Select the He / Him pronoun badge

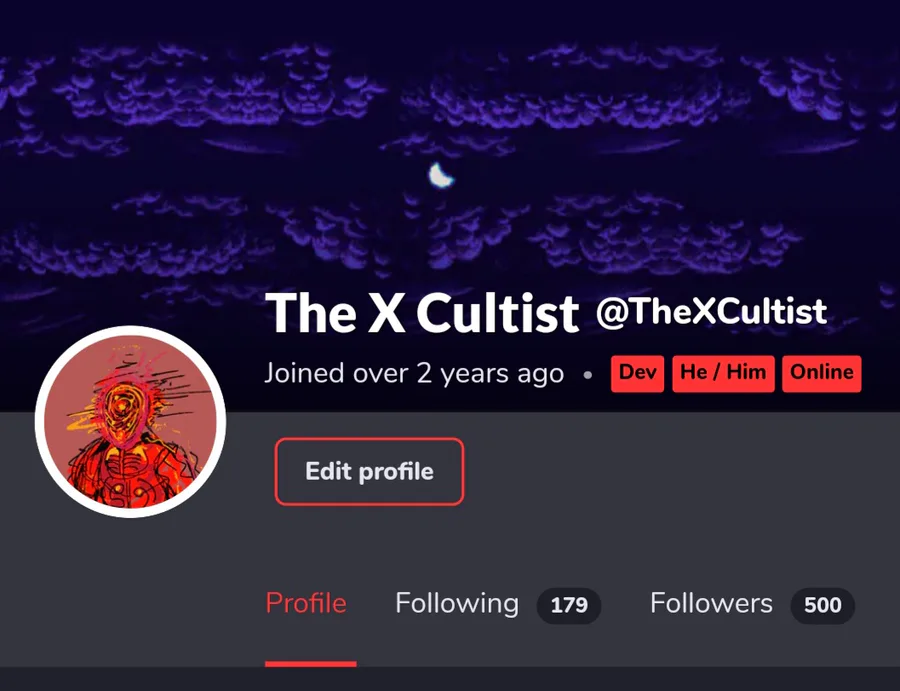coord(723,374)
